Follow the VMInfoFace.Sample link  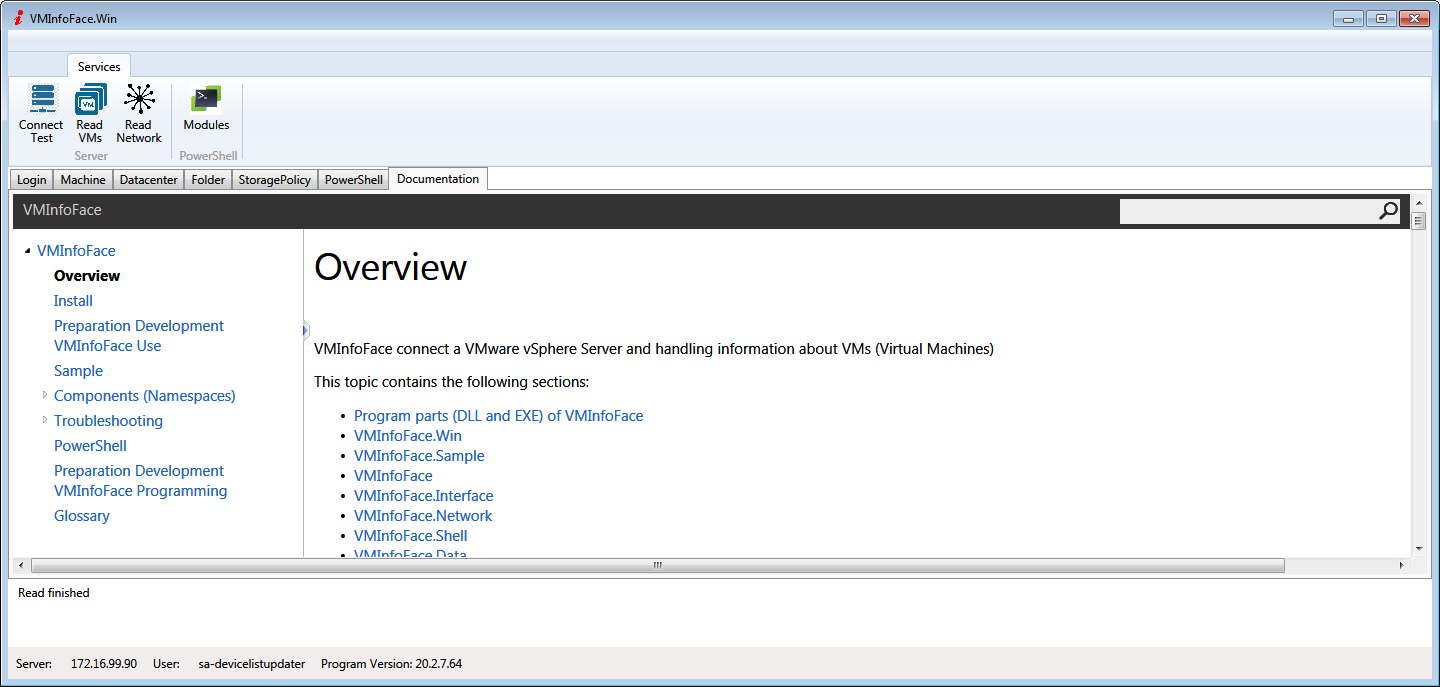(x=419, y=456)
